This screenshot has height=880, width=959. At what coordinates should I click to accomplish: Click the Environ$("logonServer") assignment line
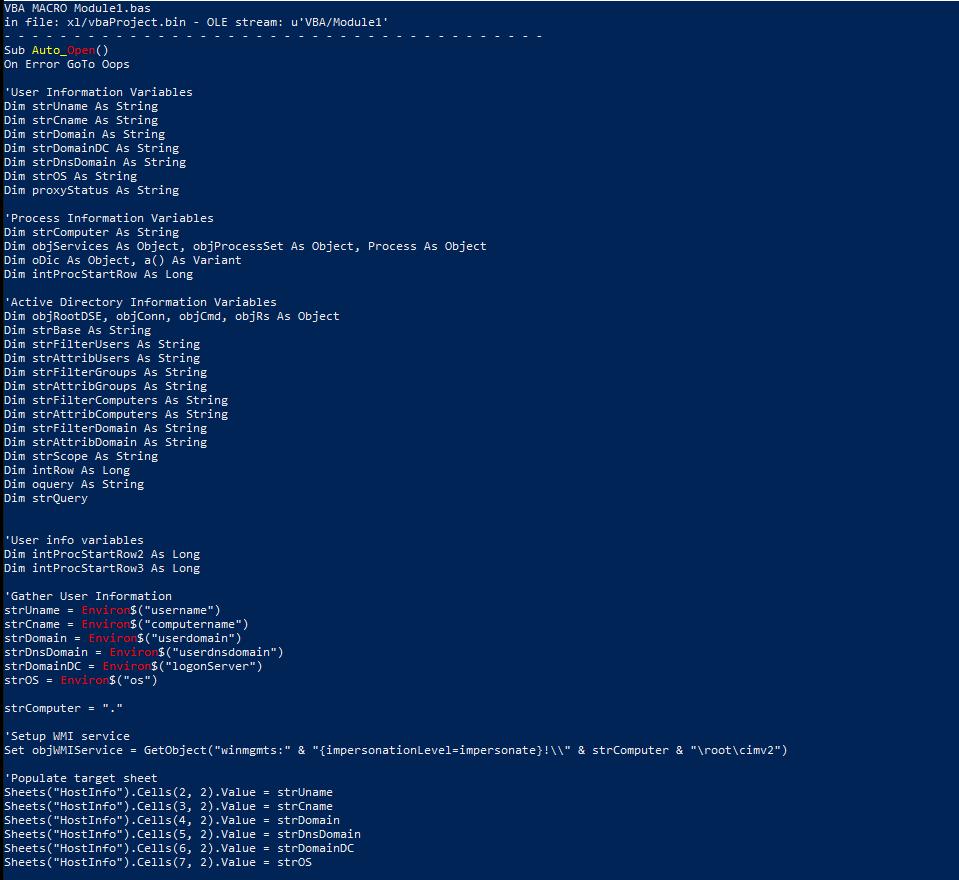[133, 666]
